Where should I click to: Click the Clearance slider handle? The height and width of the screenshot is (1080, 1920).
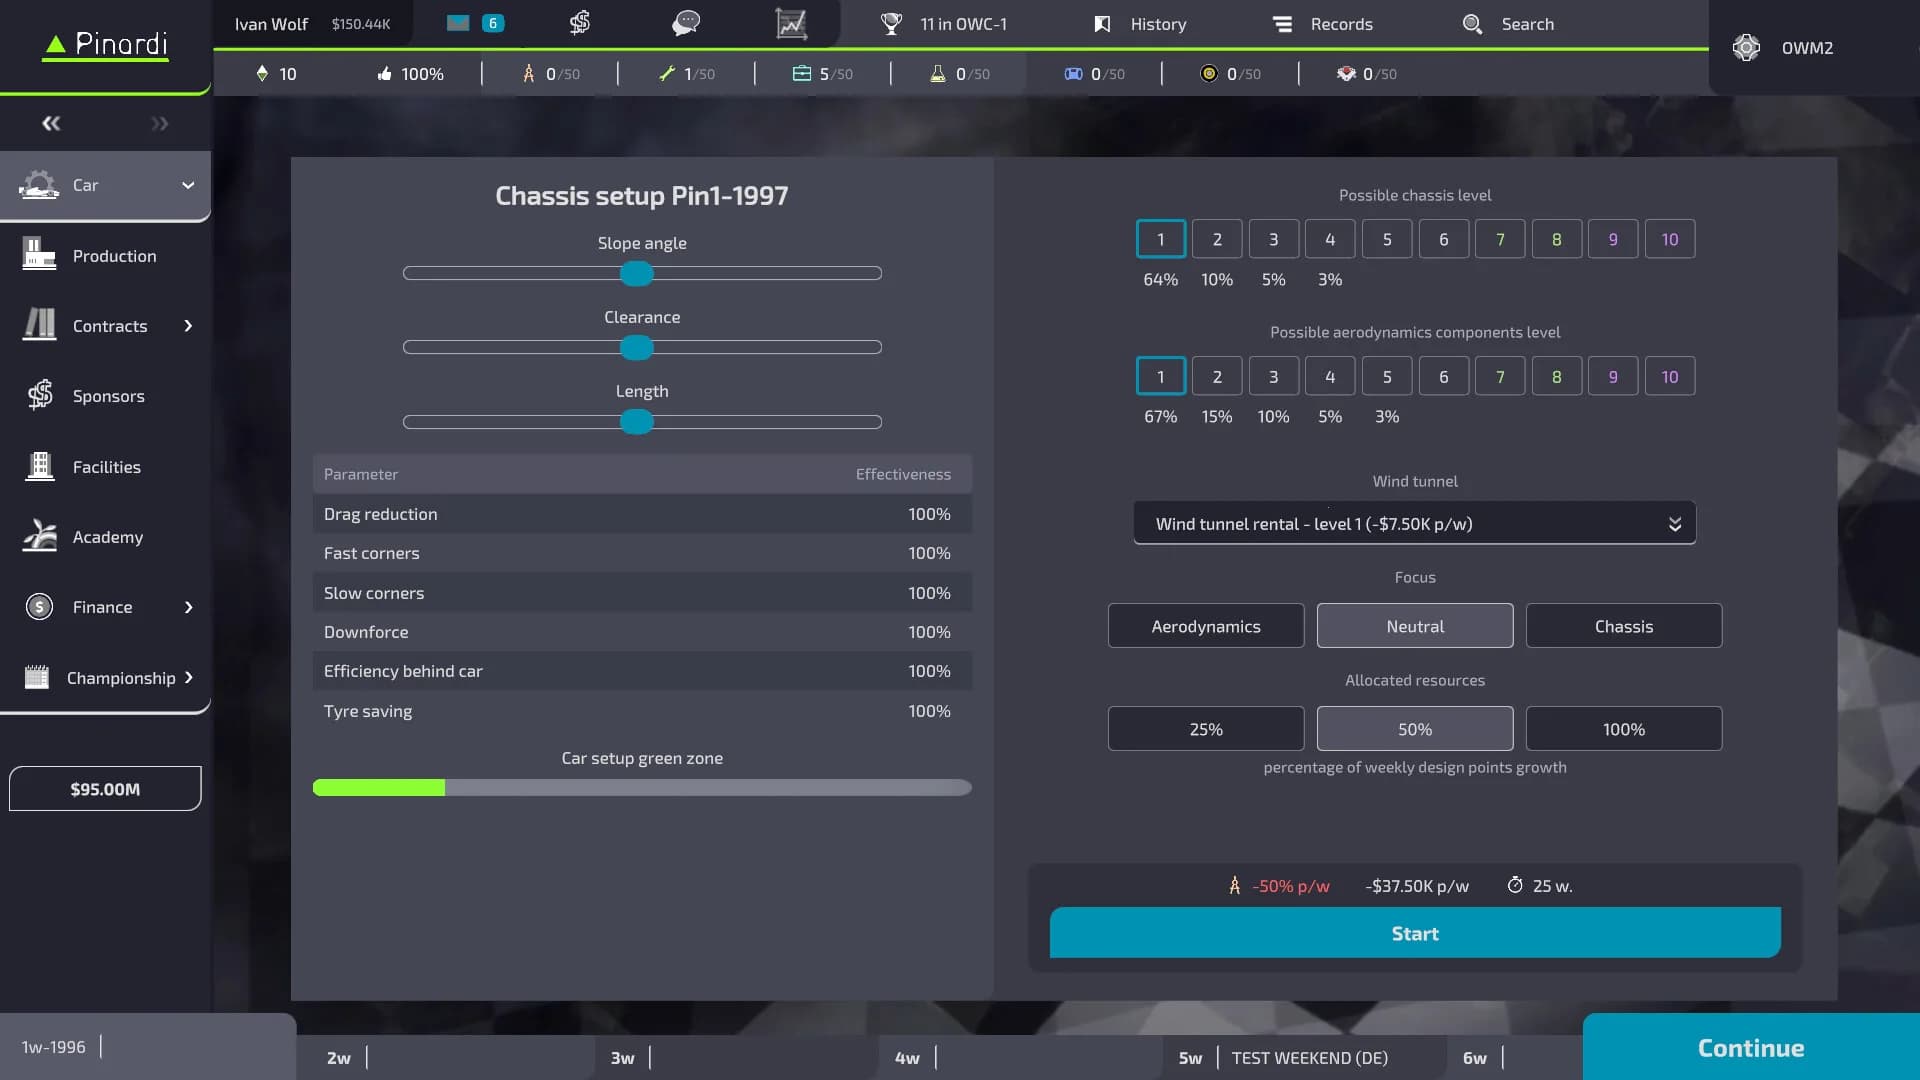pyautogui.click(x=636, y=347)
